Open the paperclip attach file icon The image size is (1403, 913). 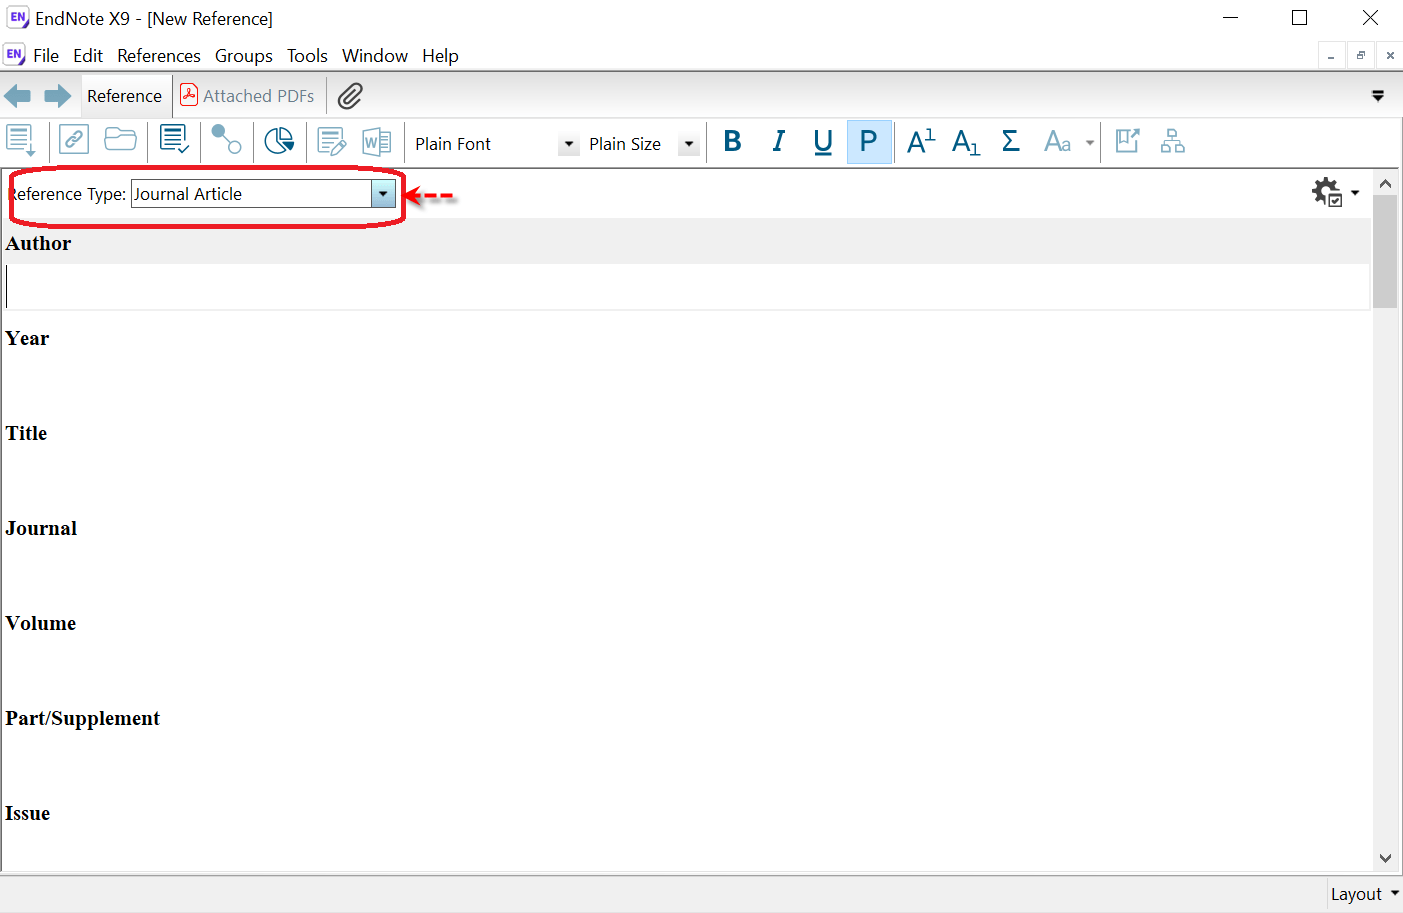click(350, 96)
